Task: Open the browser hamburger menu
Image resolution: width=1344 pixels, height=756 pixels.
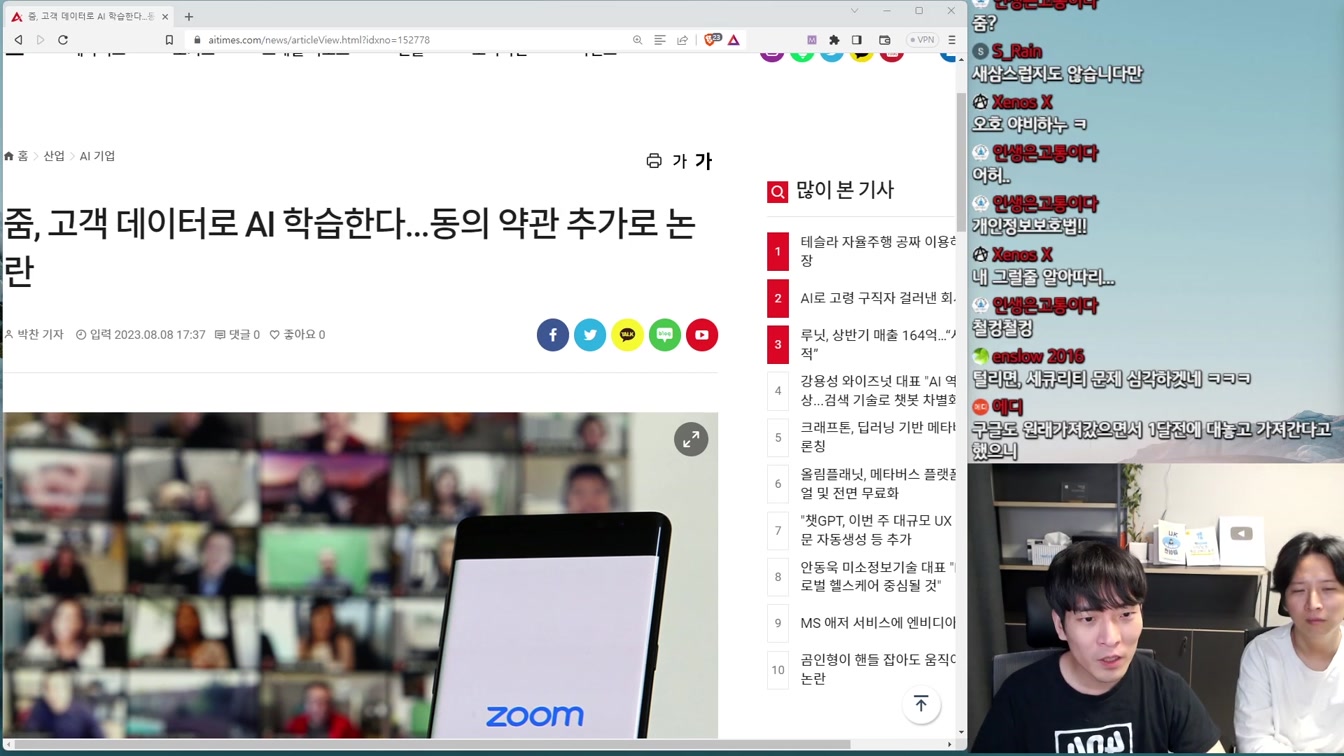Action: (x=951, y=40)
